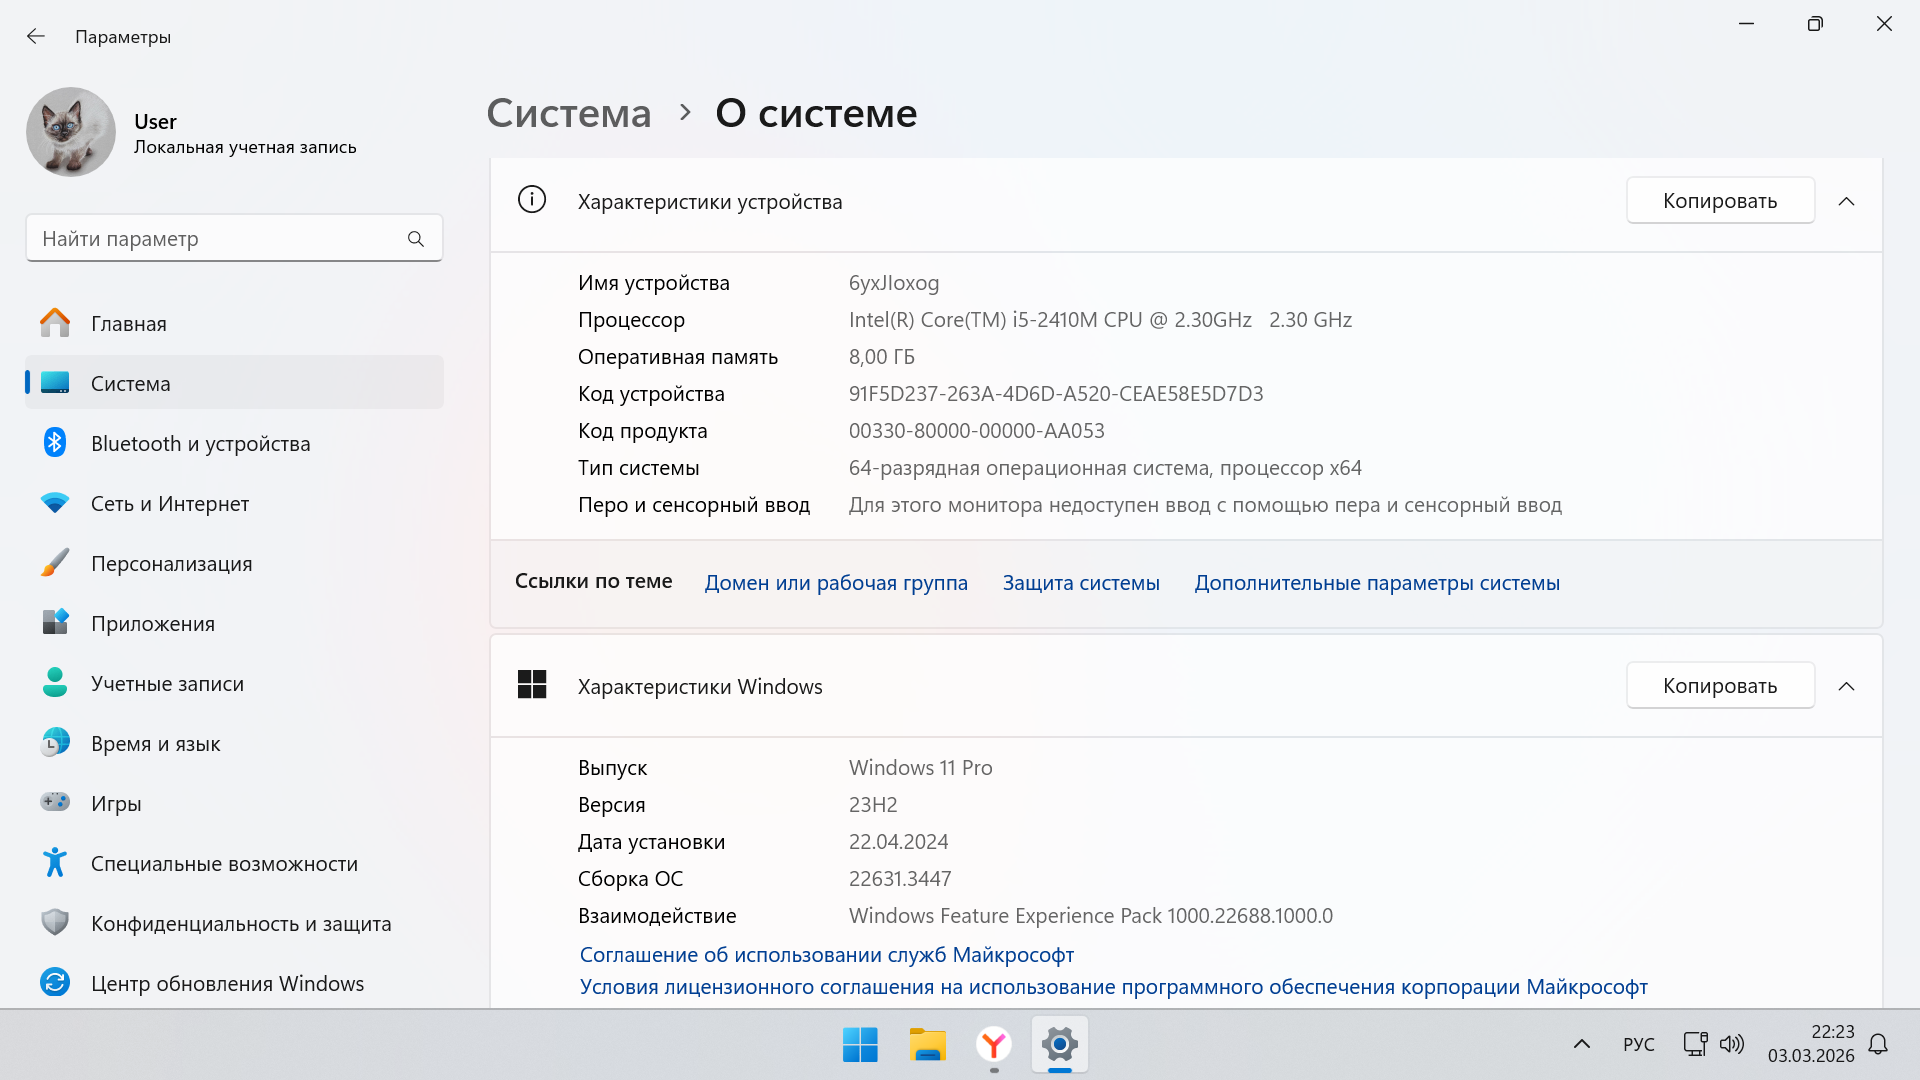Open the Microsoft software license terms link
1920x1080 pixels.
click(x=1114, y=987)
